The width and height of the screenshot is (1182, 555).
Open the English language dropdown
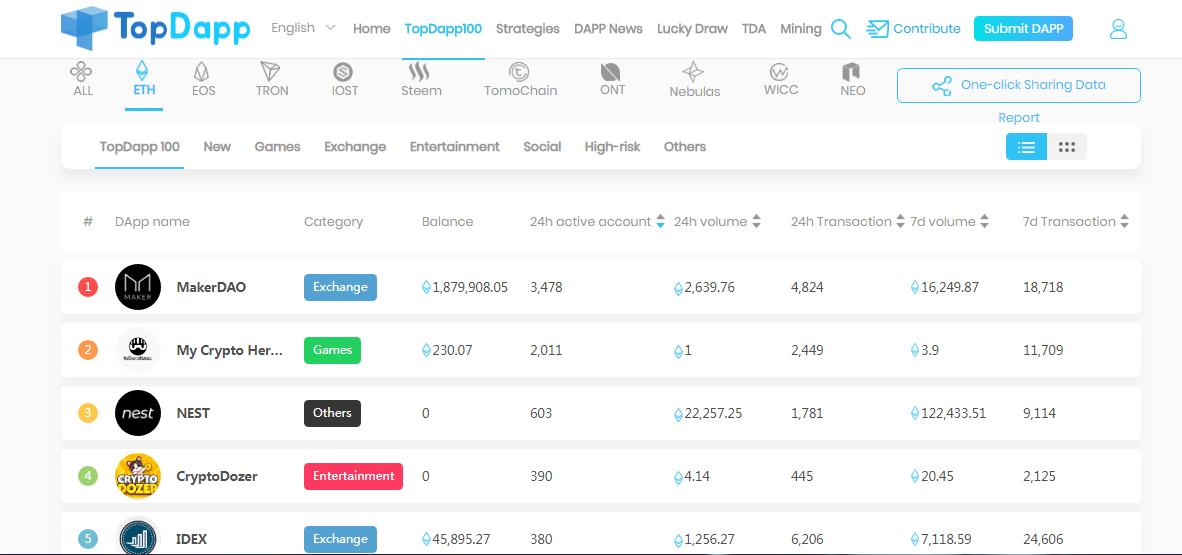(x=303, y=28)
